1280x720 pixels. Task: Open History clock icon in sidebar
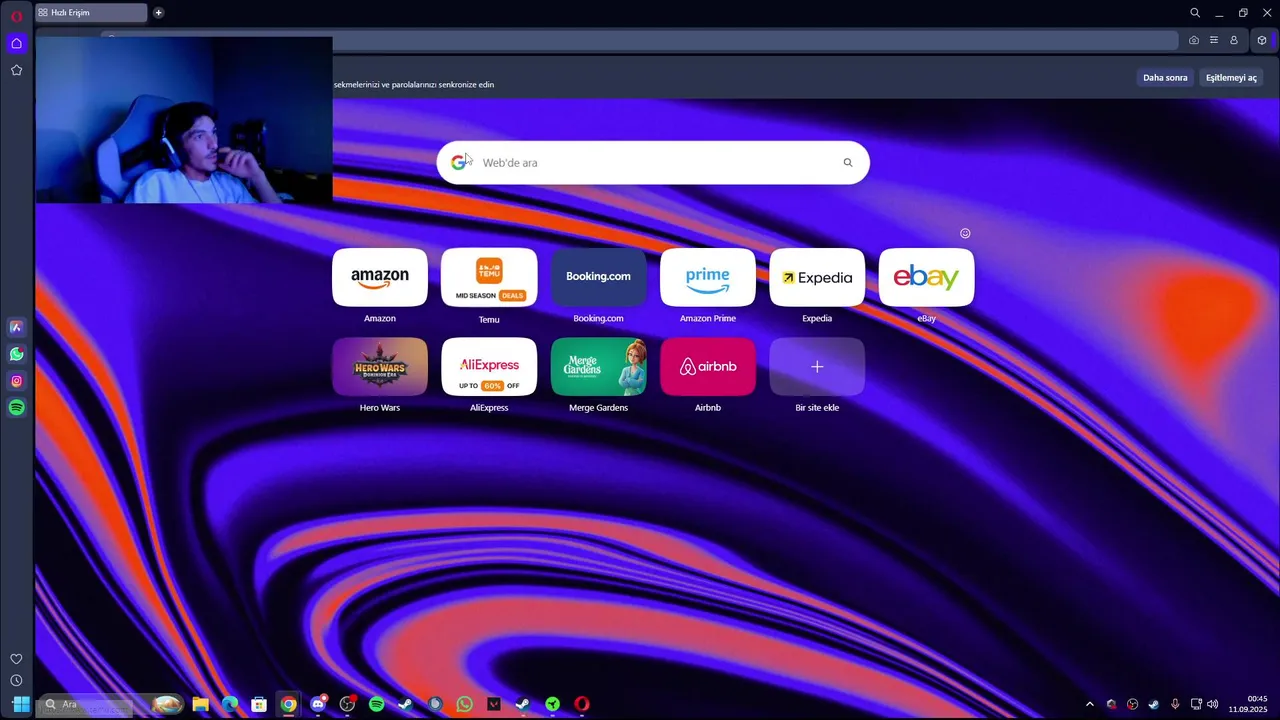pos(16,680)
